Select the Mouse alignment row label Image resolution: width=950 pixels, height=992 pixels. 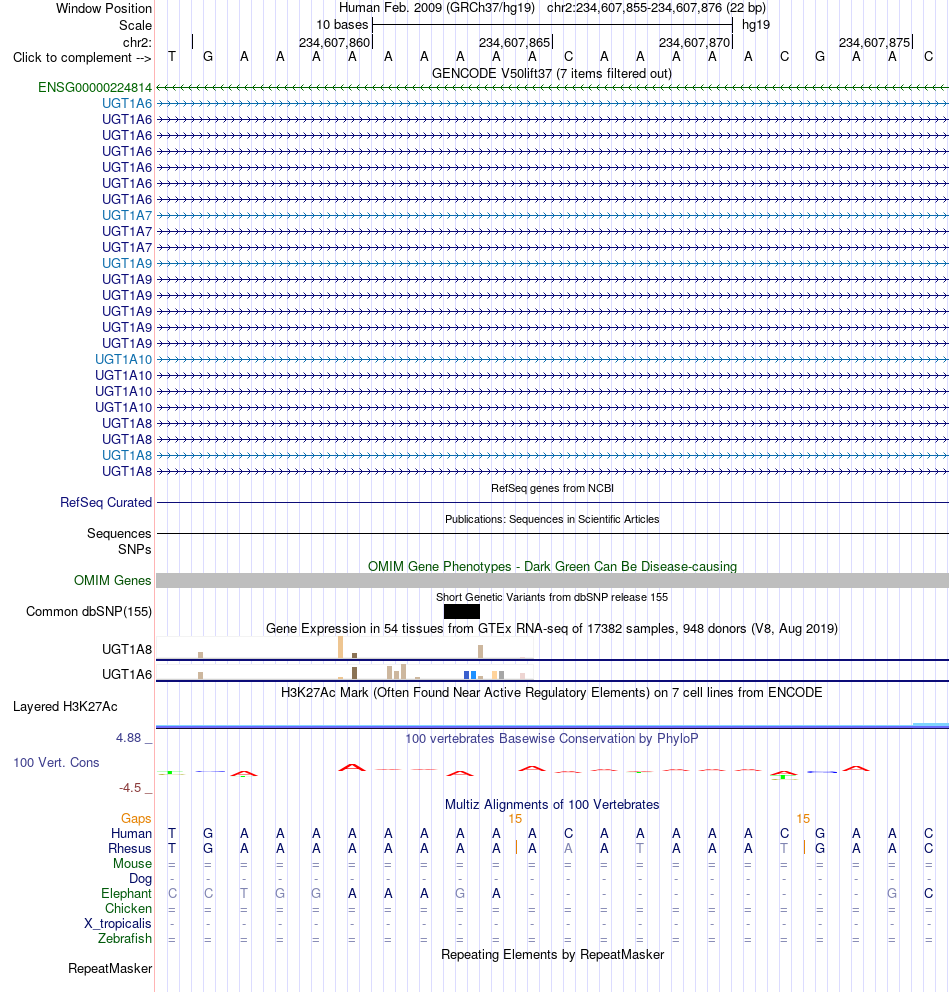point(132,864)
